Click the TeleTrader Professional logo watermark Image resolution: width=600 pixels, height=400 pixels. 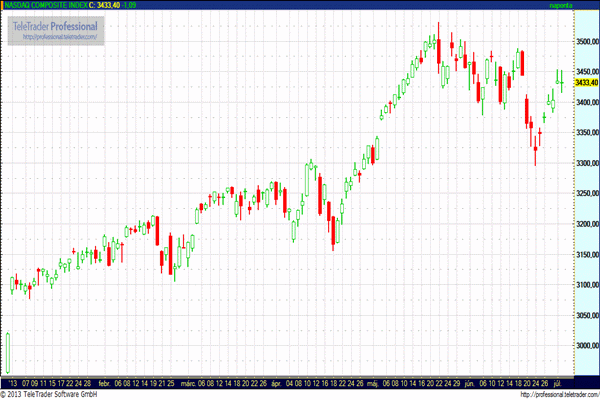pos(56,24)
